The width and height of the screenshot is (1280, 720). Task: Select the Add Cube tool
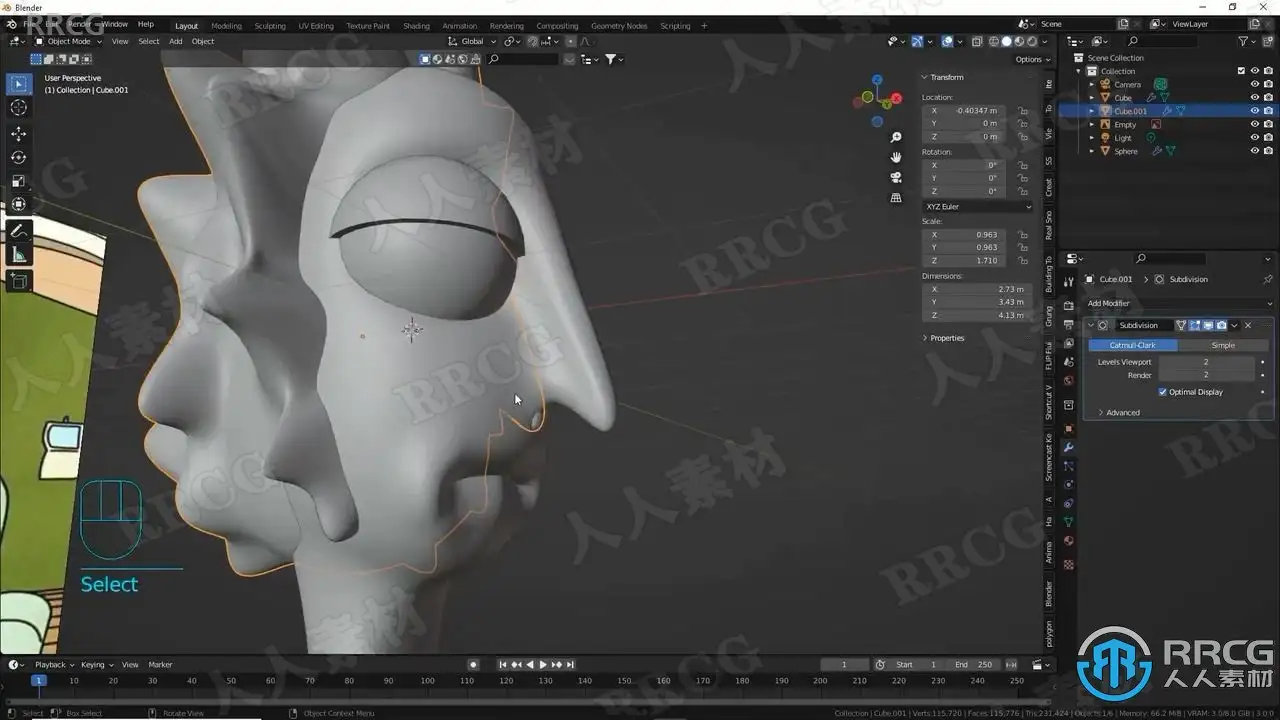18,281
